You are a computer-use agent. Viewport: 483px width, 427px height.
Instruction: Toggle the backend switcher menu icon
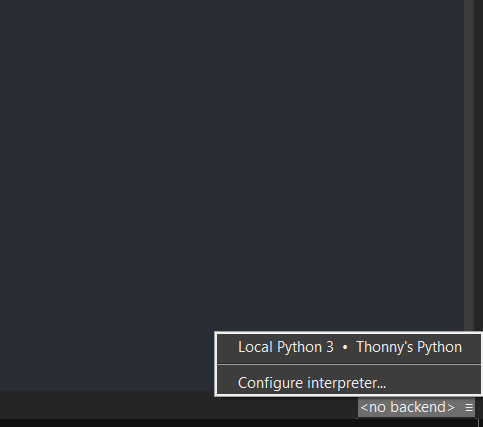click(x=469, y=407)
